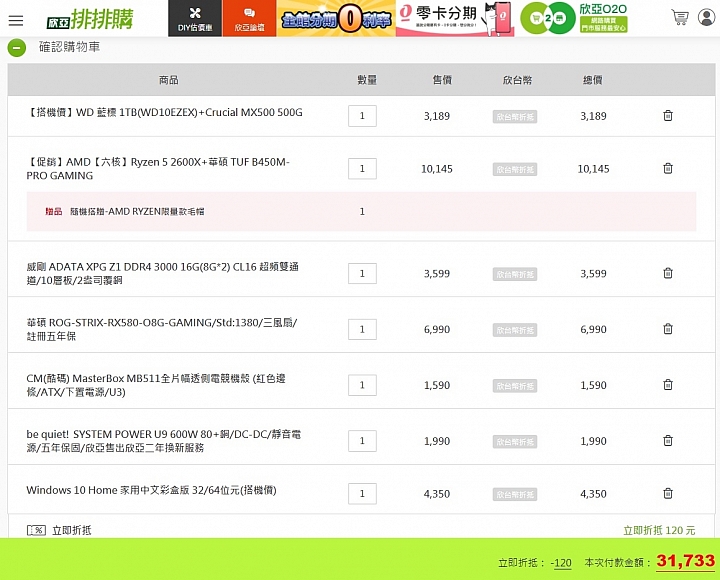Viewport: 720px width, 580px height.
Task: Open 華碩 ROG-STRIX-RX580-O8G-GAMING product
Action: [x=162, y=329]
